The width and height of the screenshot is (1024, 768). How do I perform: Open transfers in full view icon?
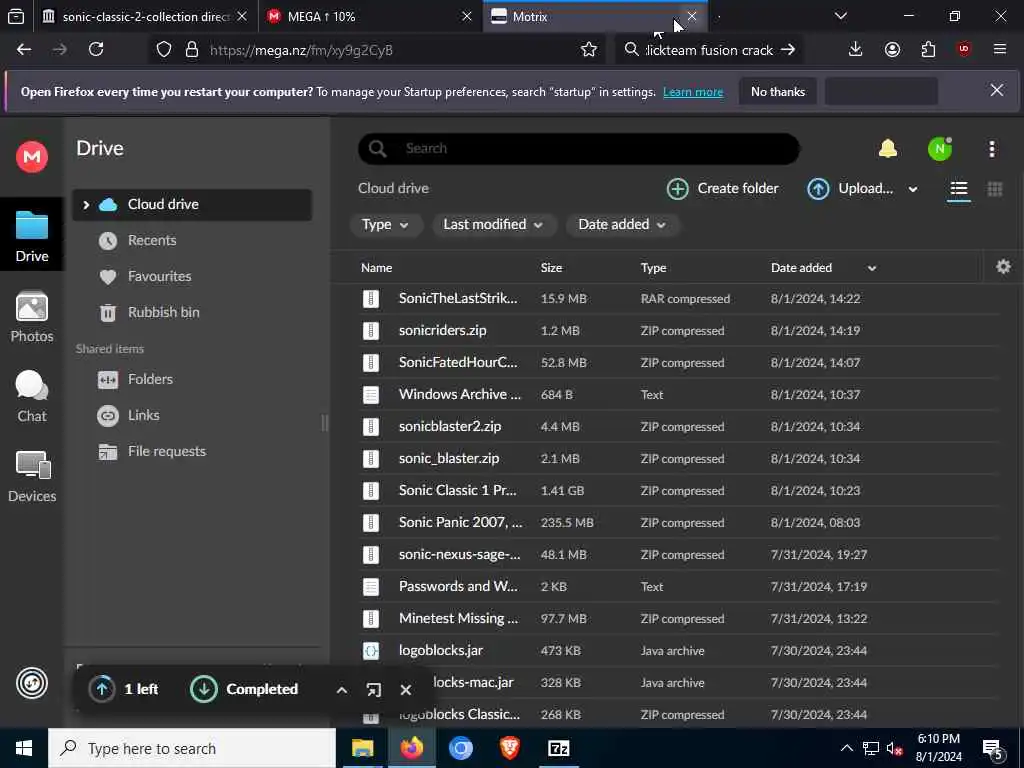(374, 690)
